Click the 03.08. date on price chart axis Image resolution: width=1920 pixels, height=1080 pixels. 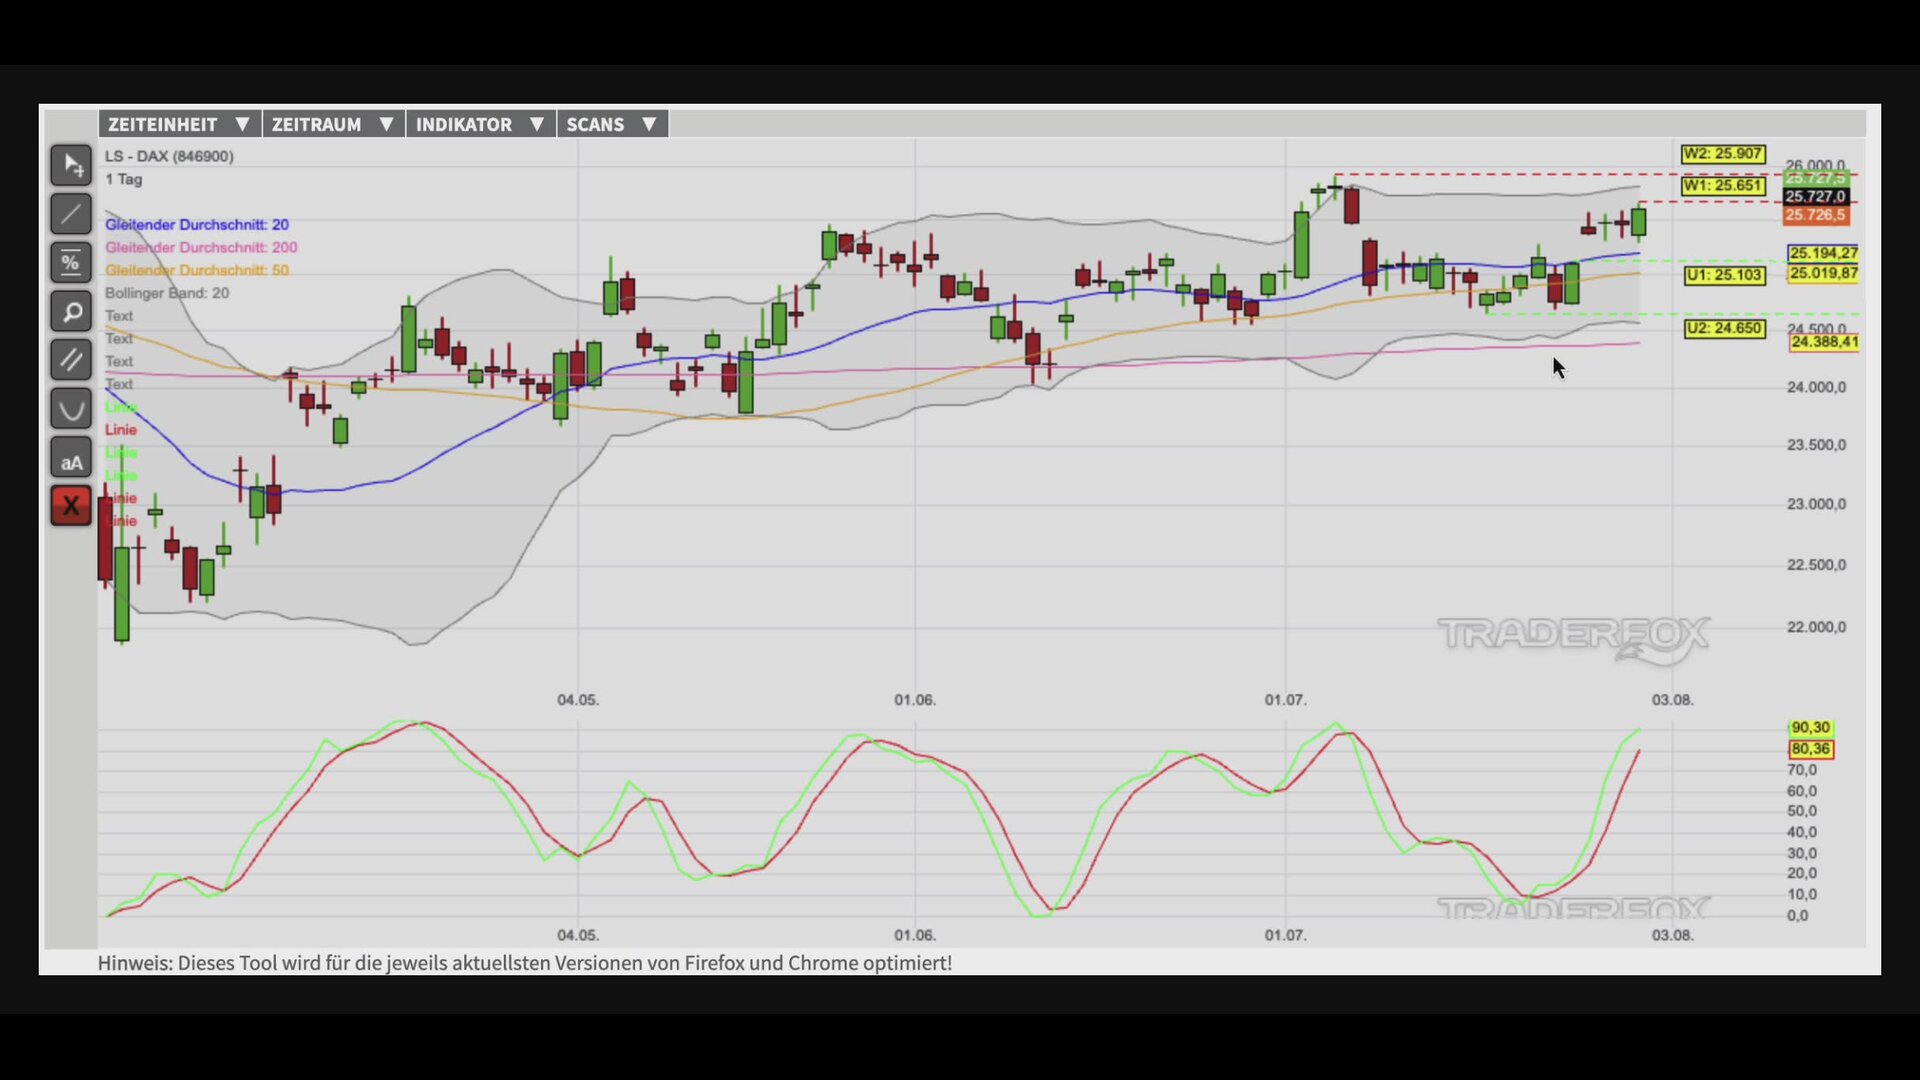(1672, 700)
